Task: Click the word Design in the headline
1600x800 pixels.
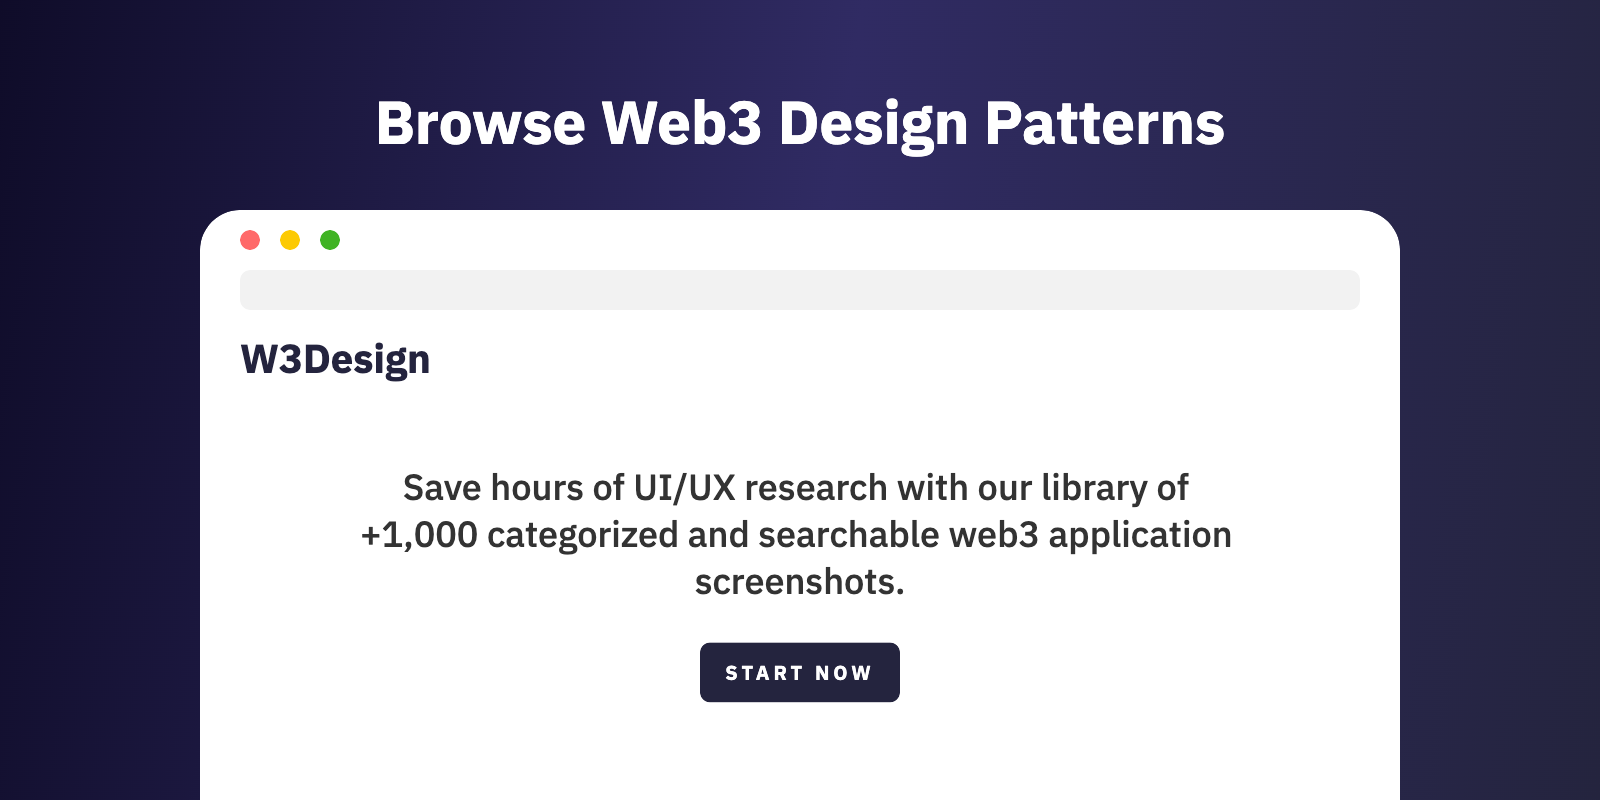Action: click(873, 124)
